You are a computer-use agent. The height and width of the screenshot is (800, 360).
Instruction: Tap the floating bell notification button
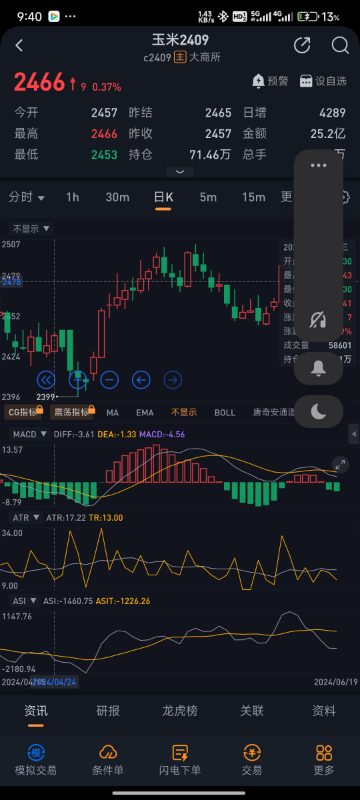coord(319,368)
